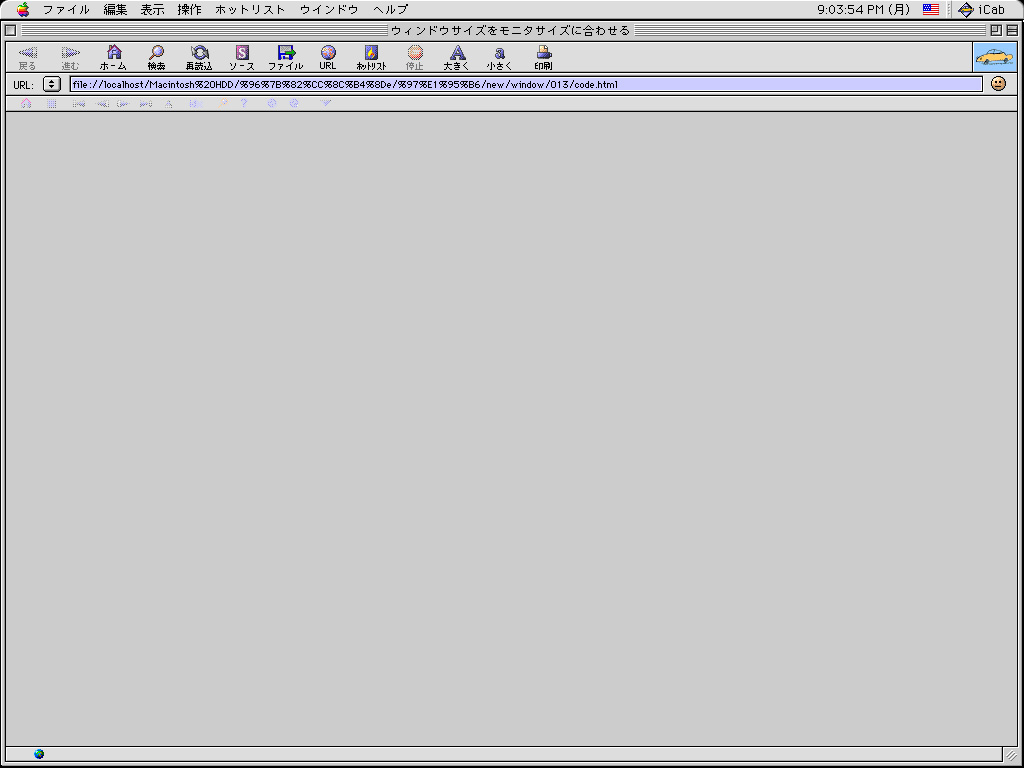Open the ウインドウ (Window) menu
Image resolution: width=1024 pixels, height=768 pixels.
pos(329,9)
